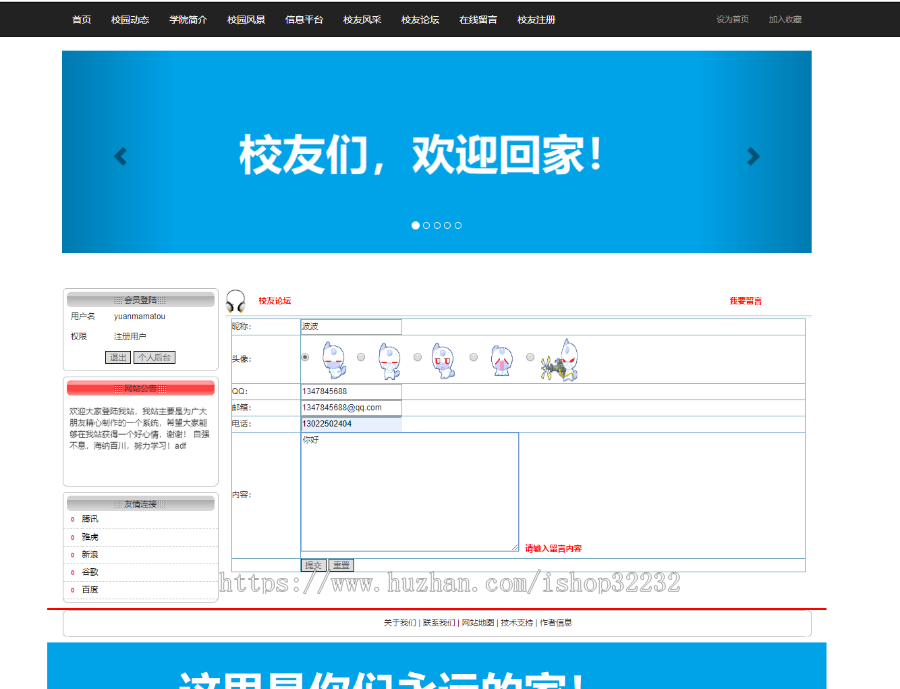
Task: Open the 信息平台 menu item
Action: pyautogui.click(x=304, y=19)
